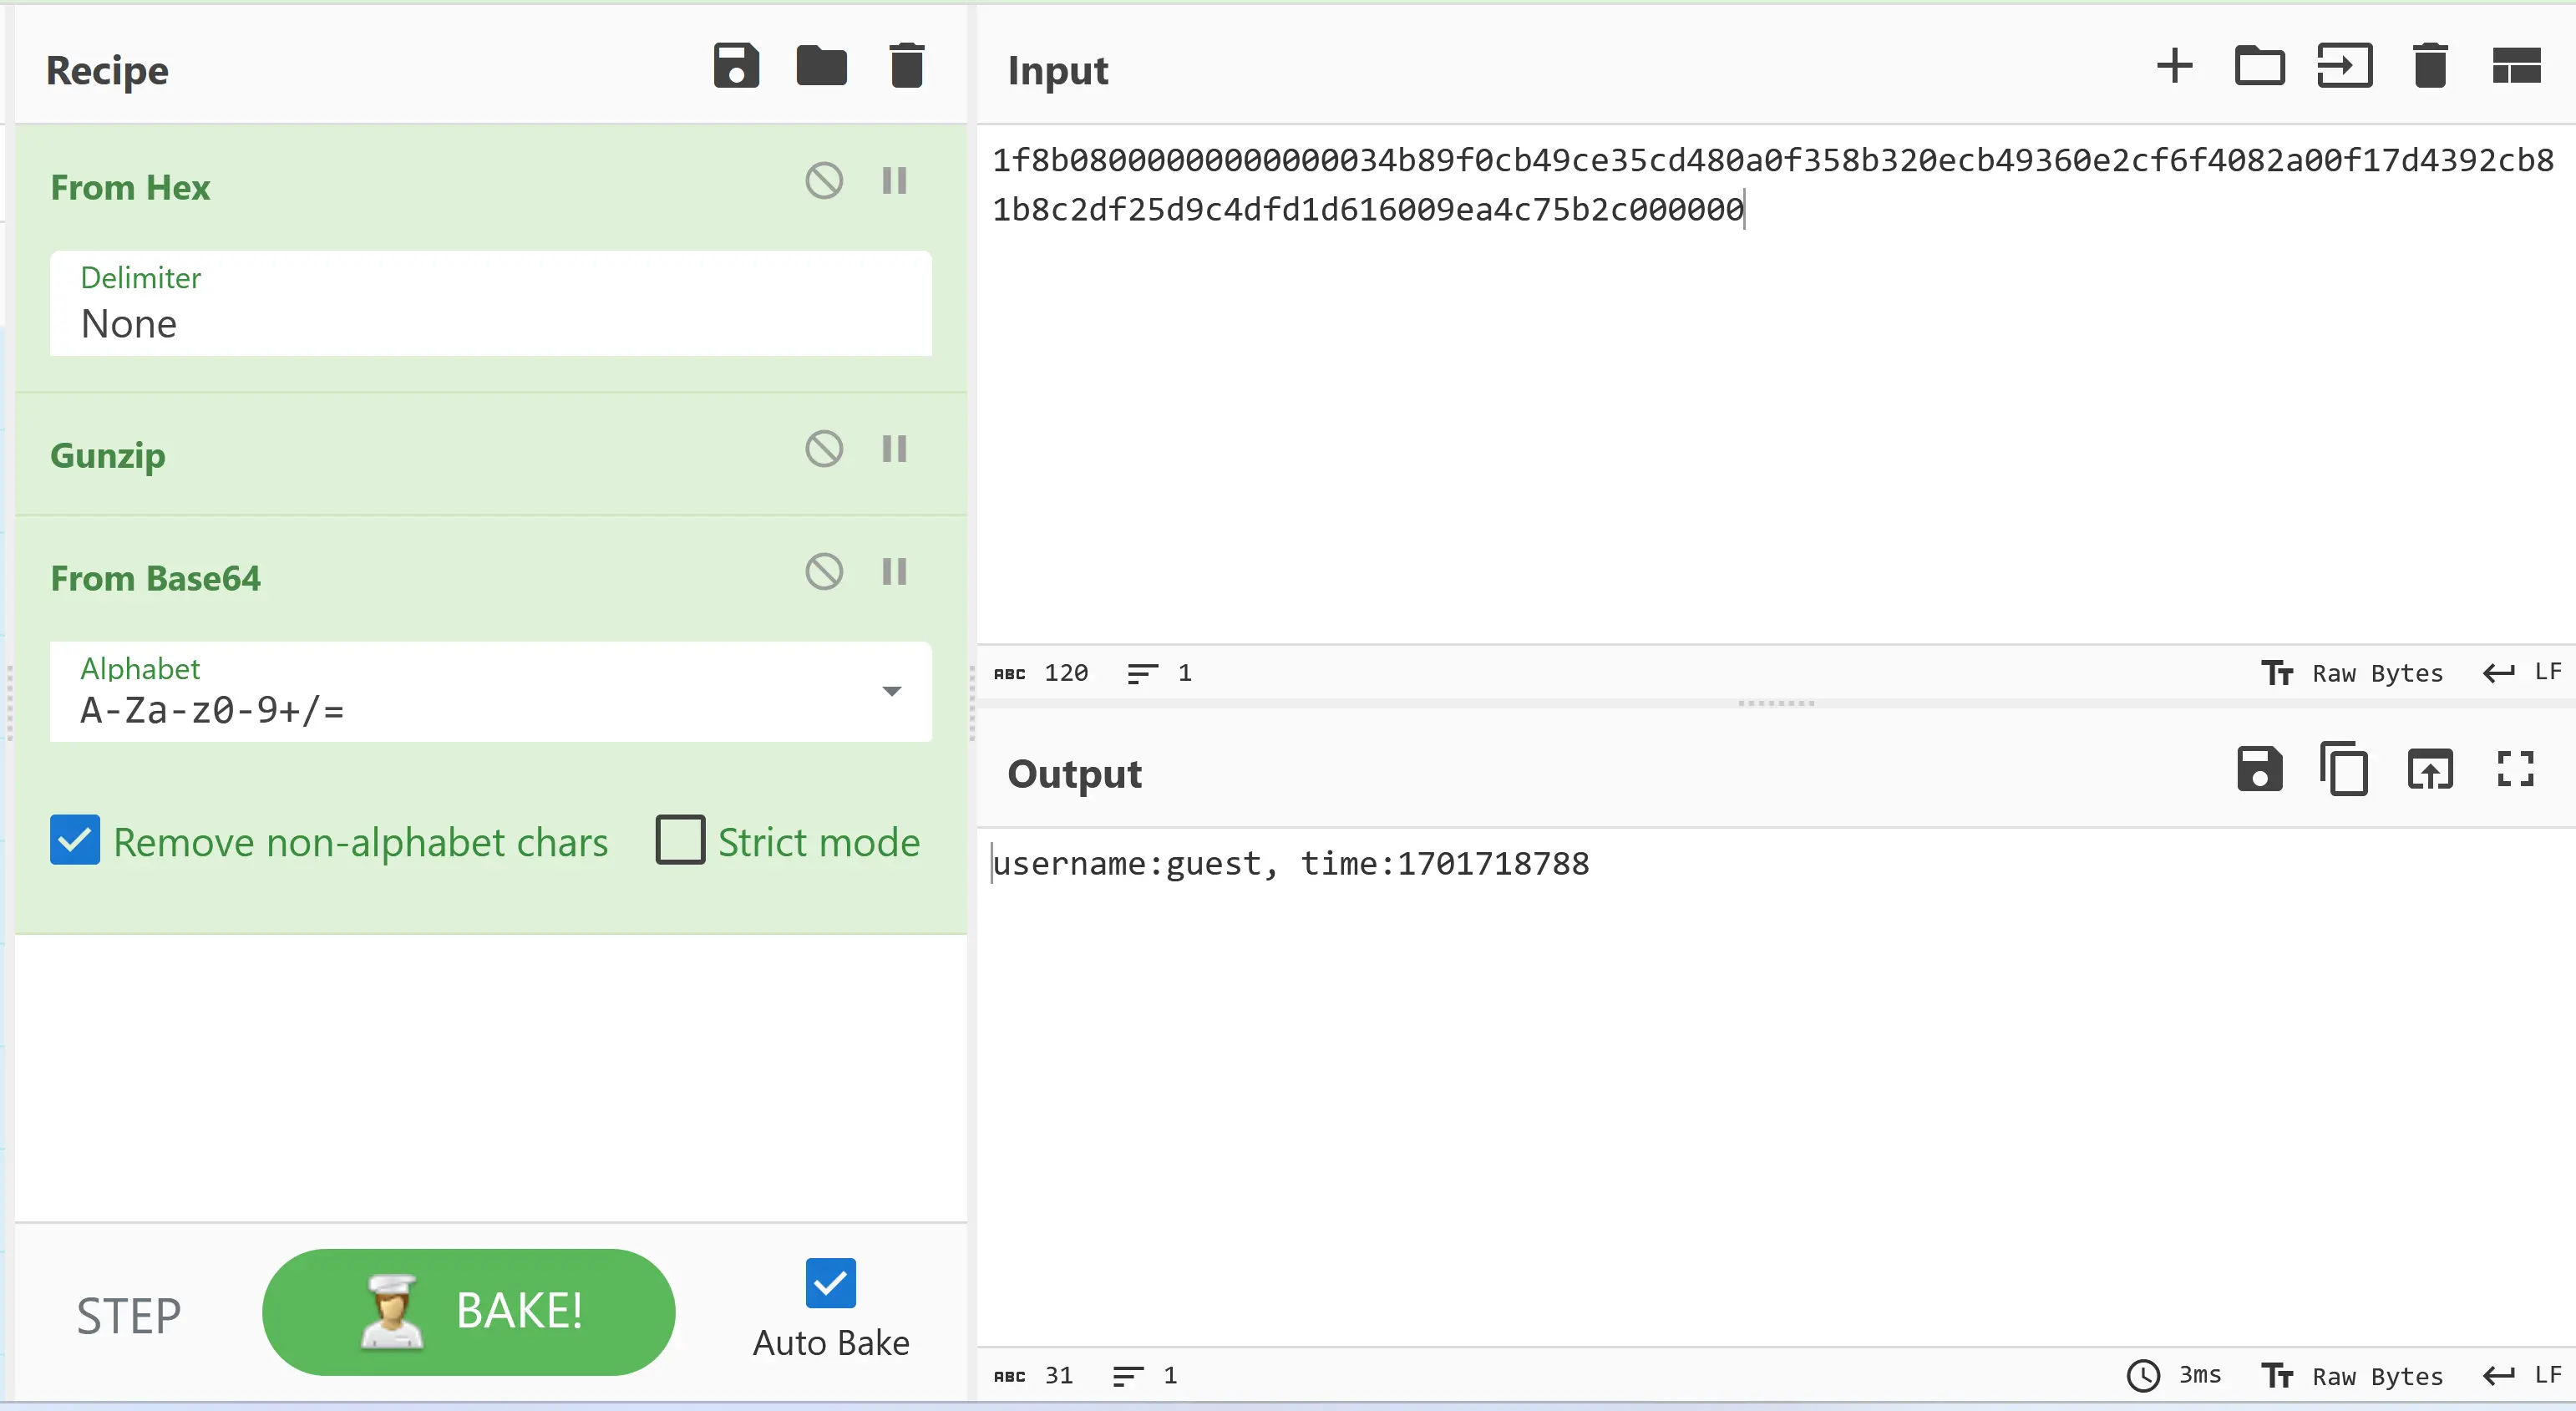Reset pane layout icon
Viewport: 2576px width, 1411px height.
pos(2516,66)
